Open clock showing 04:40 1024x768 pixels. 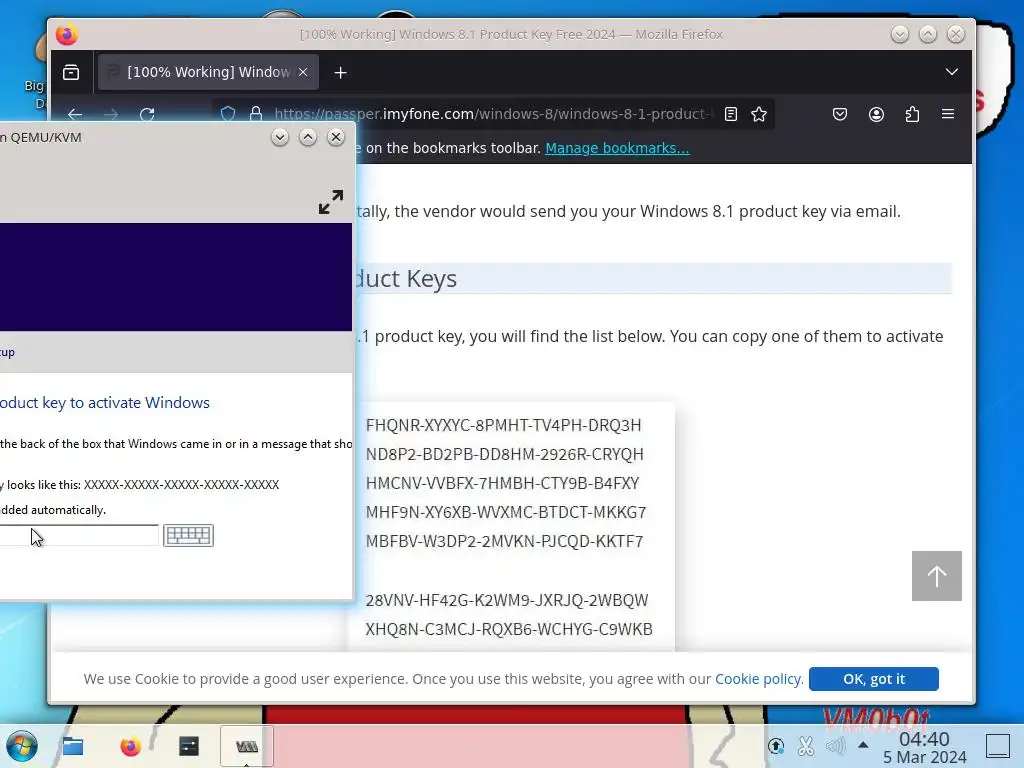click(x=924, y=748)
